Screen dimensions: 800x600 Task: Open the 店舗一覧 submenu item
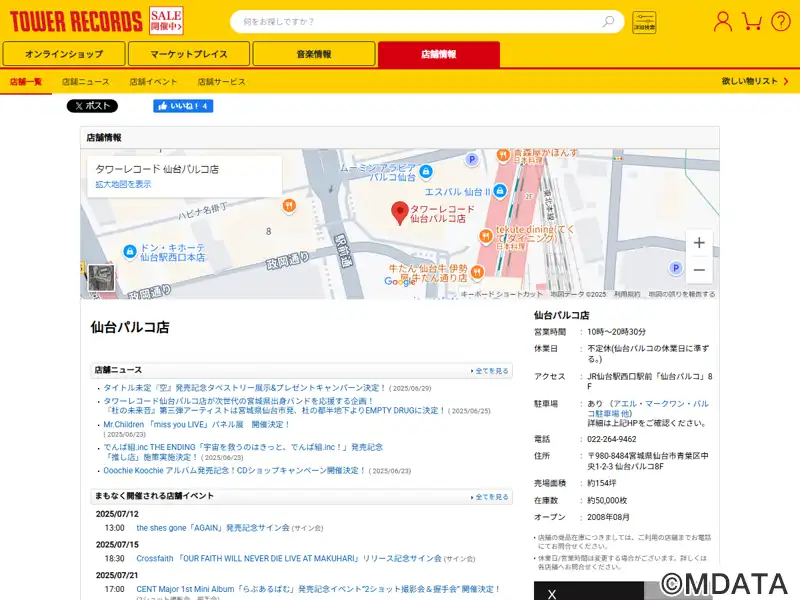[x=26, y=82]
